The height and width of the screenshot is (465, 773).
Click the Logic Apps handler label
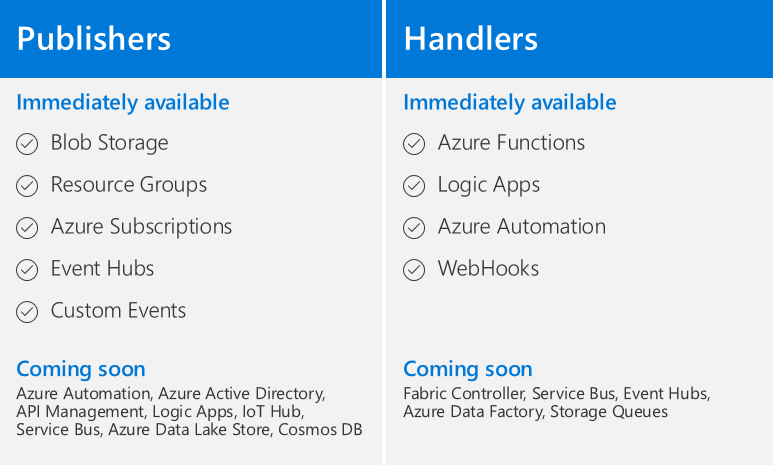pos(489,185)
